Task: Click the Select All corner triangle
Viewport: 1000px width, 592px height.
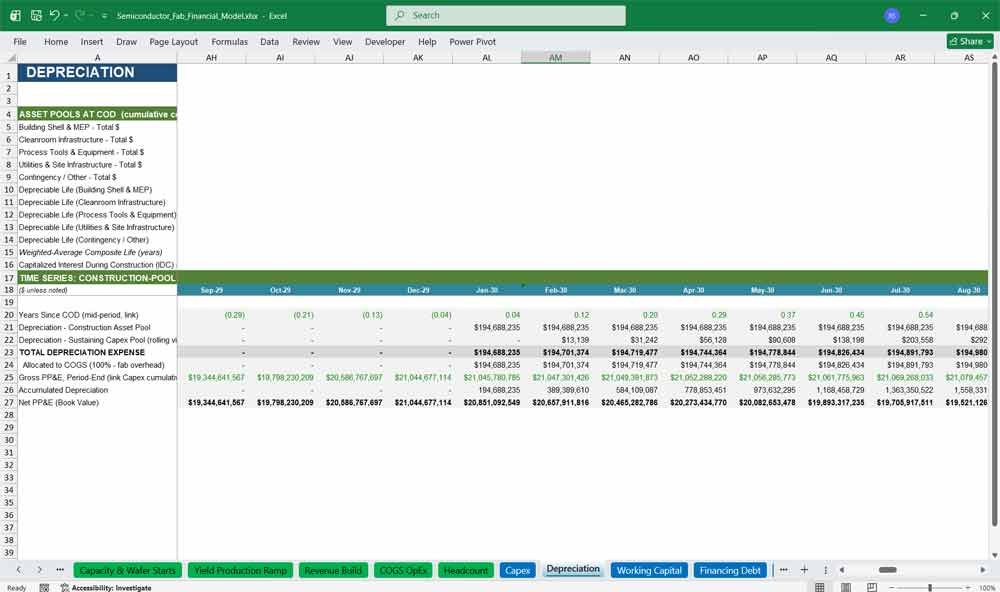Action: tap(11, 58)
